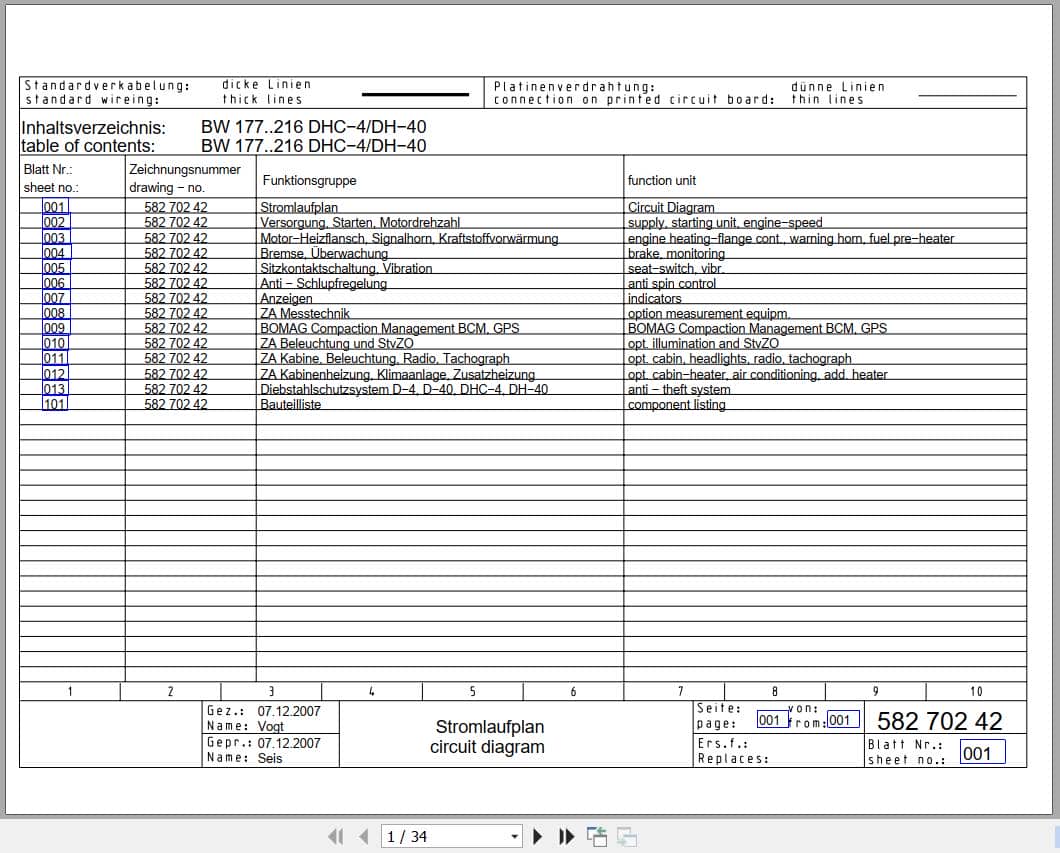Click the go-to-next-view icon

click(627, 837)
